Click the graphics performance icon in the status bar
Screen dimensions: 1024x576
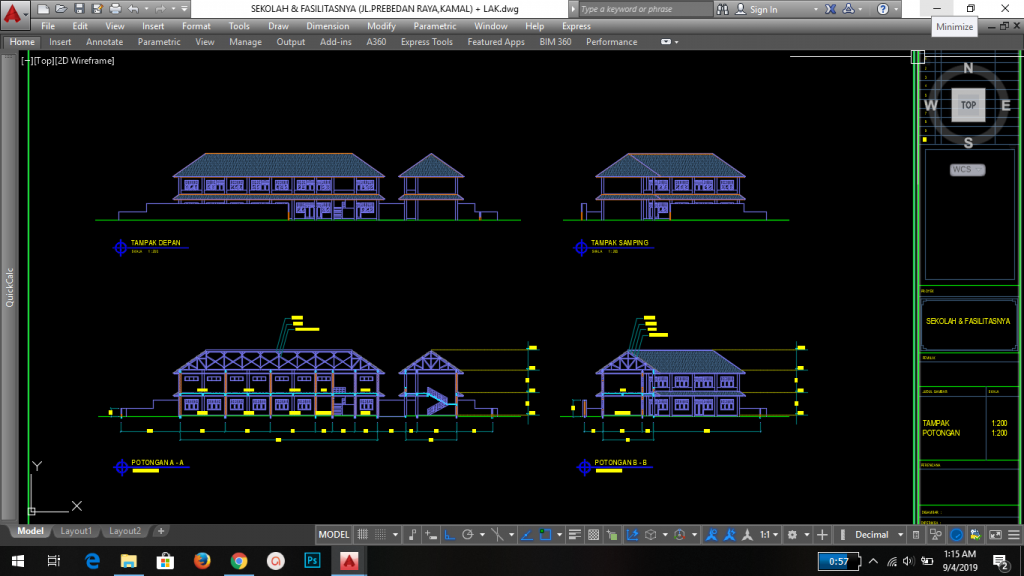point(957,532)
